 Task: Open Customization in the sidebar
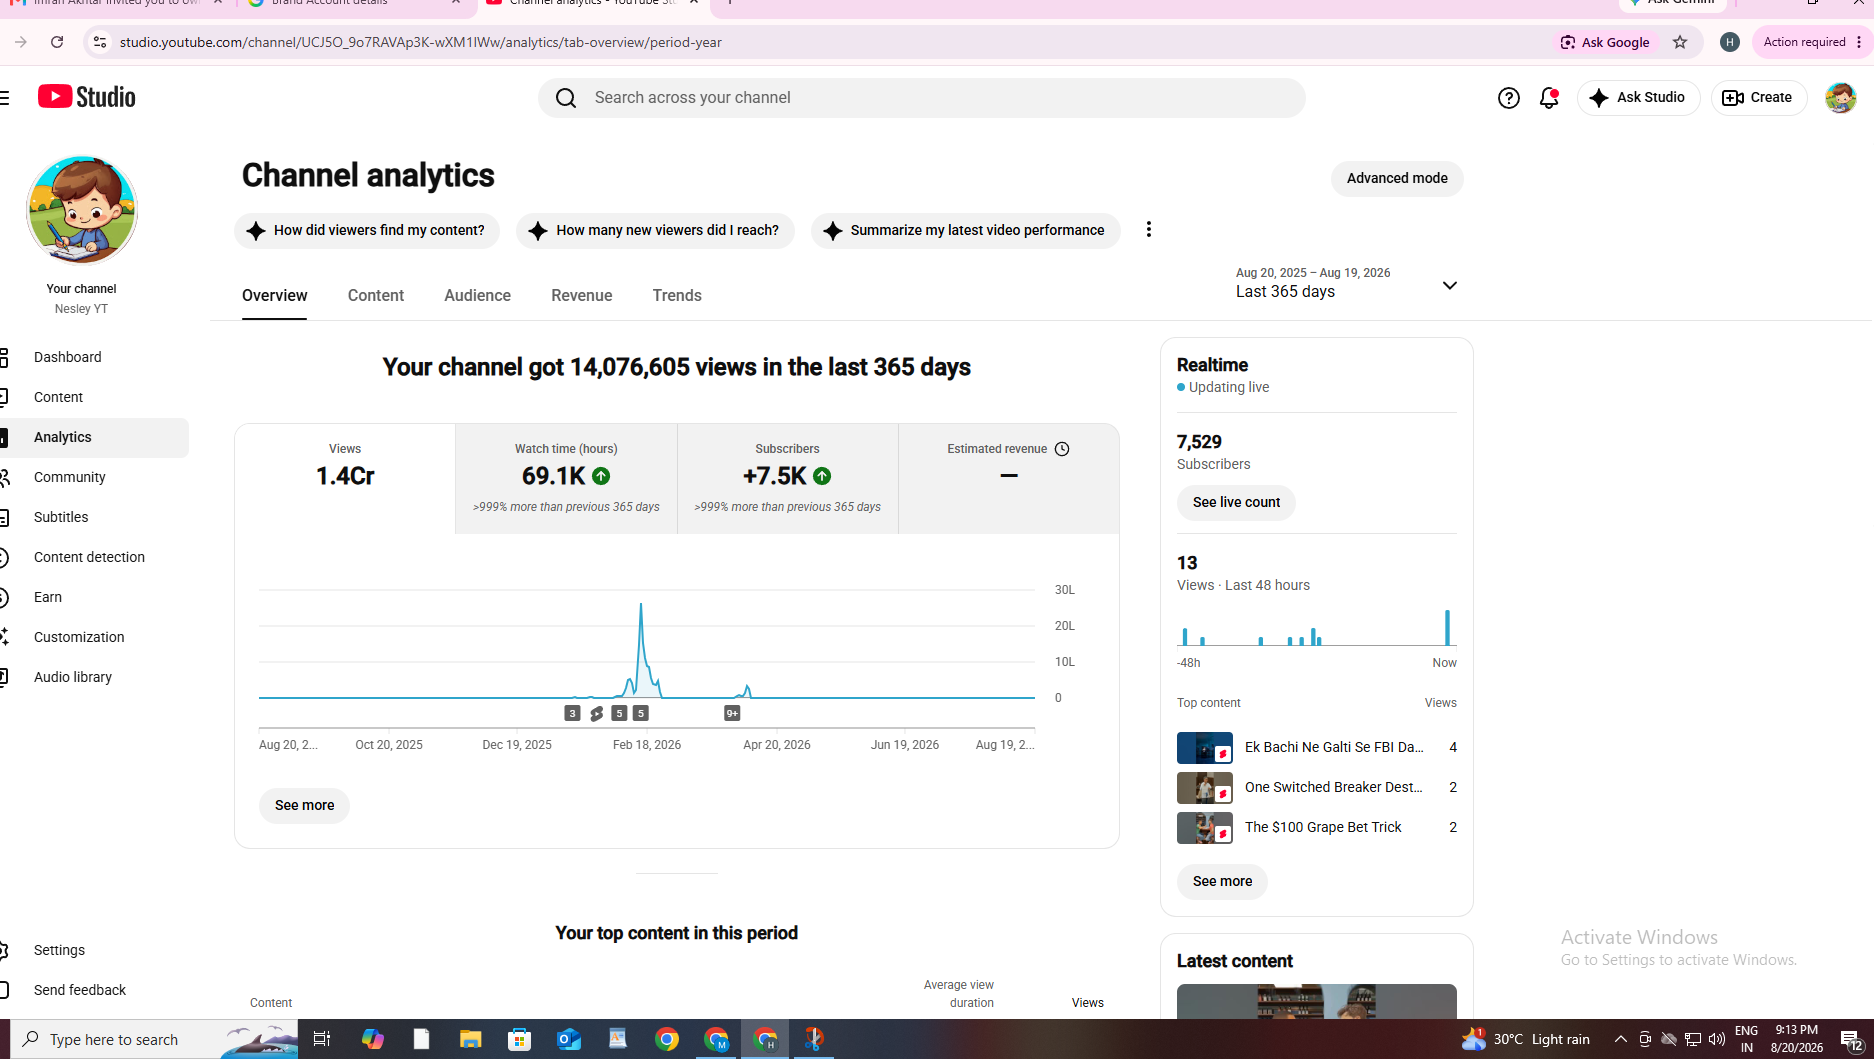tap(94, 637)
